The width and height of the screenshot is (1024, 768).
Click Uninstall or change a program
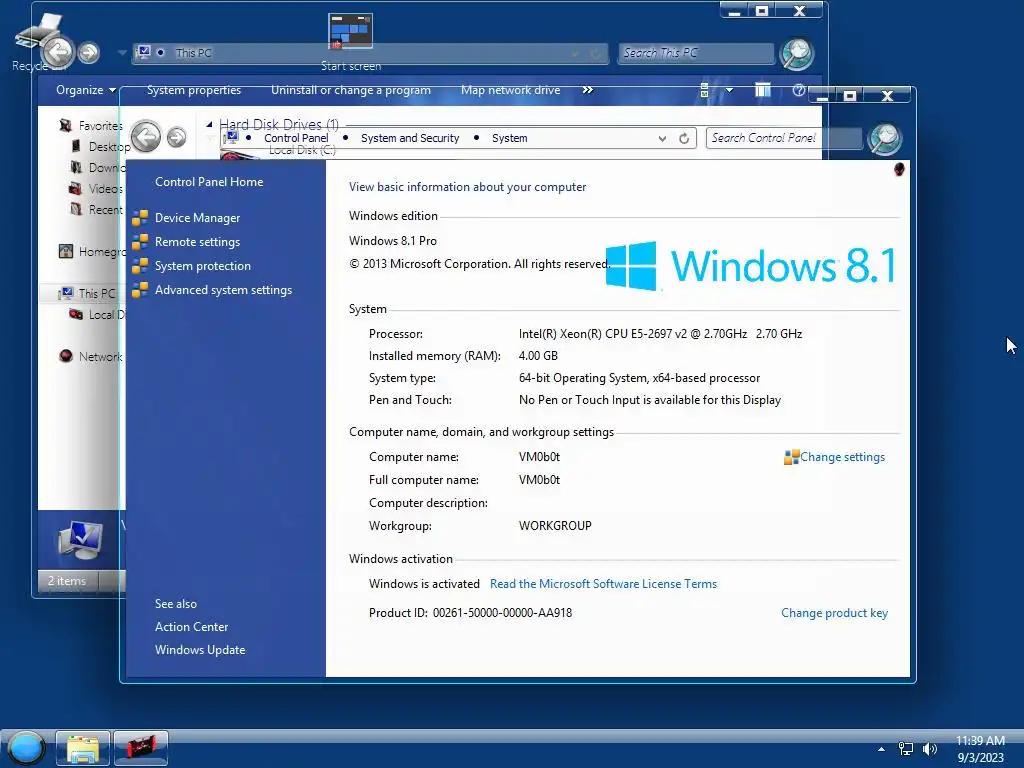351,90
